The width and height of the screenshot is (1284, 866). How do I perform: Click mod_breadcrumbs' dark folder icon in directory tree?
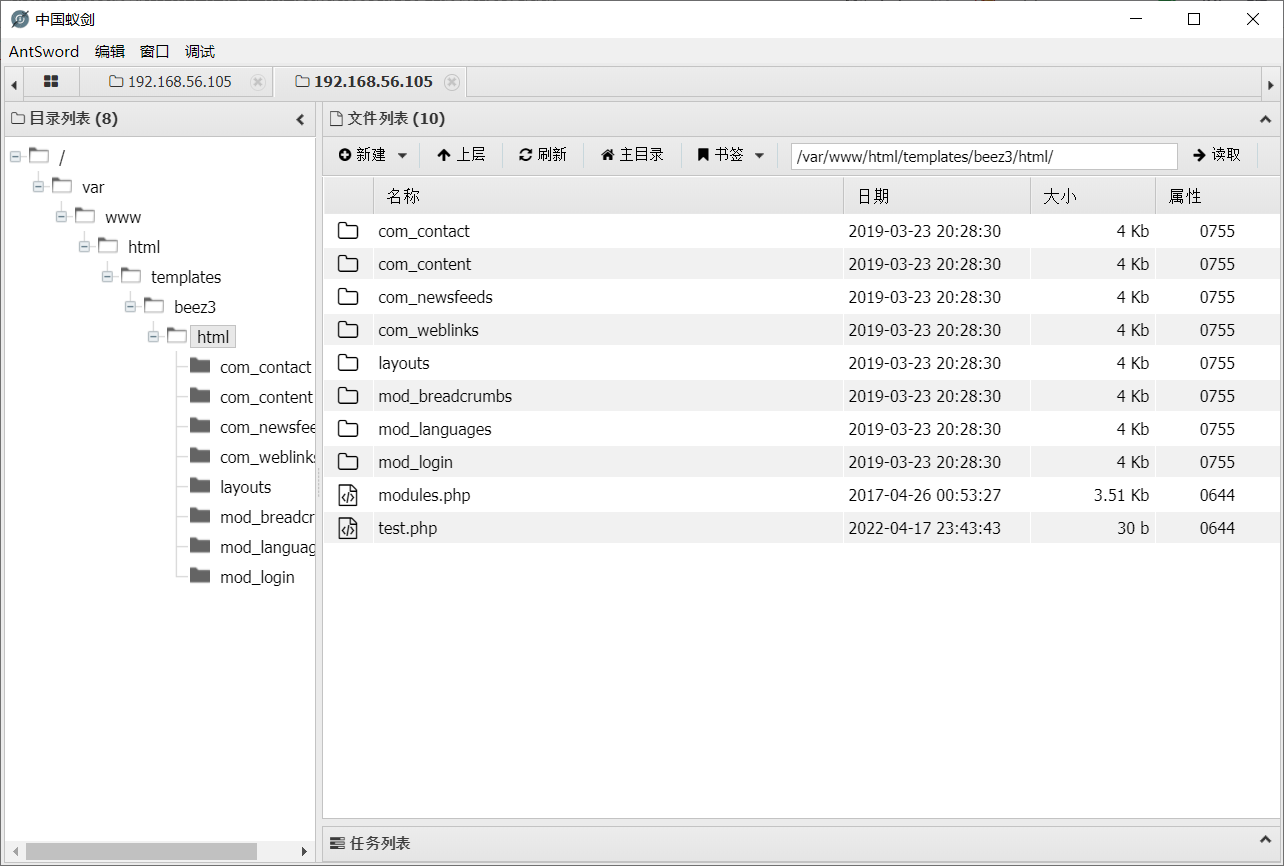(200, 516)
